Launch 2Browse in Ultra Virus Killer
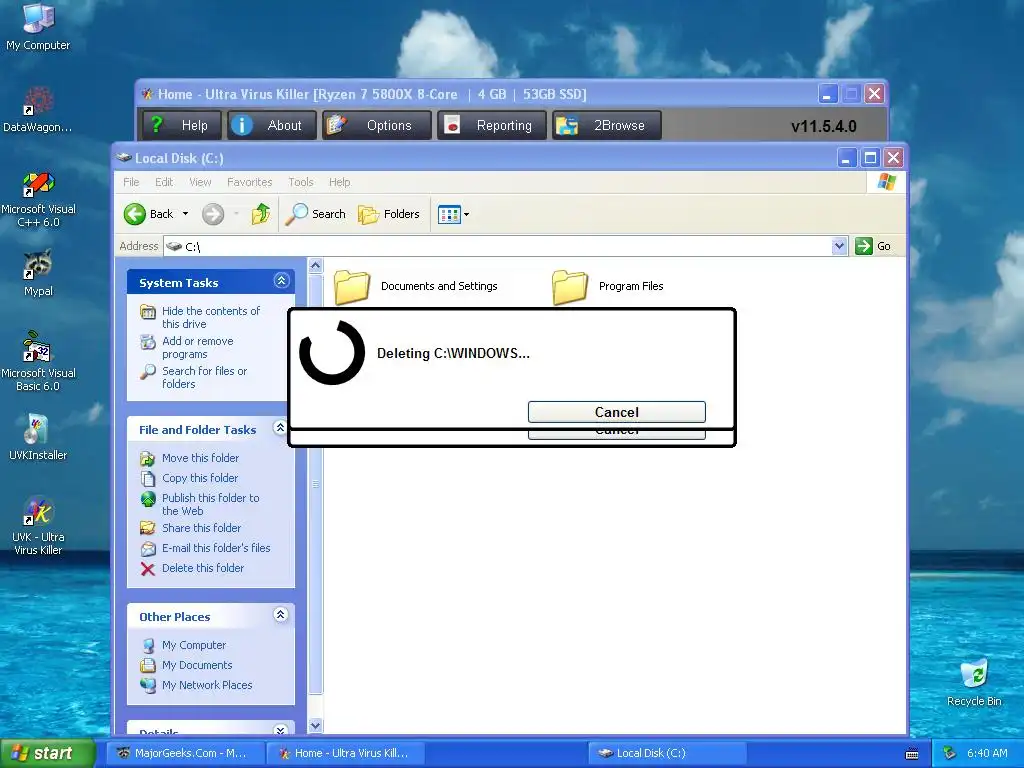This screenshot has width=1024, height=768. click(x=607, y=125)
